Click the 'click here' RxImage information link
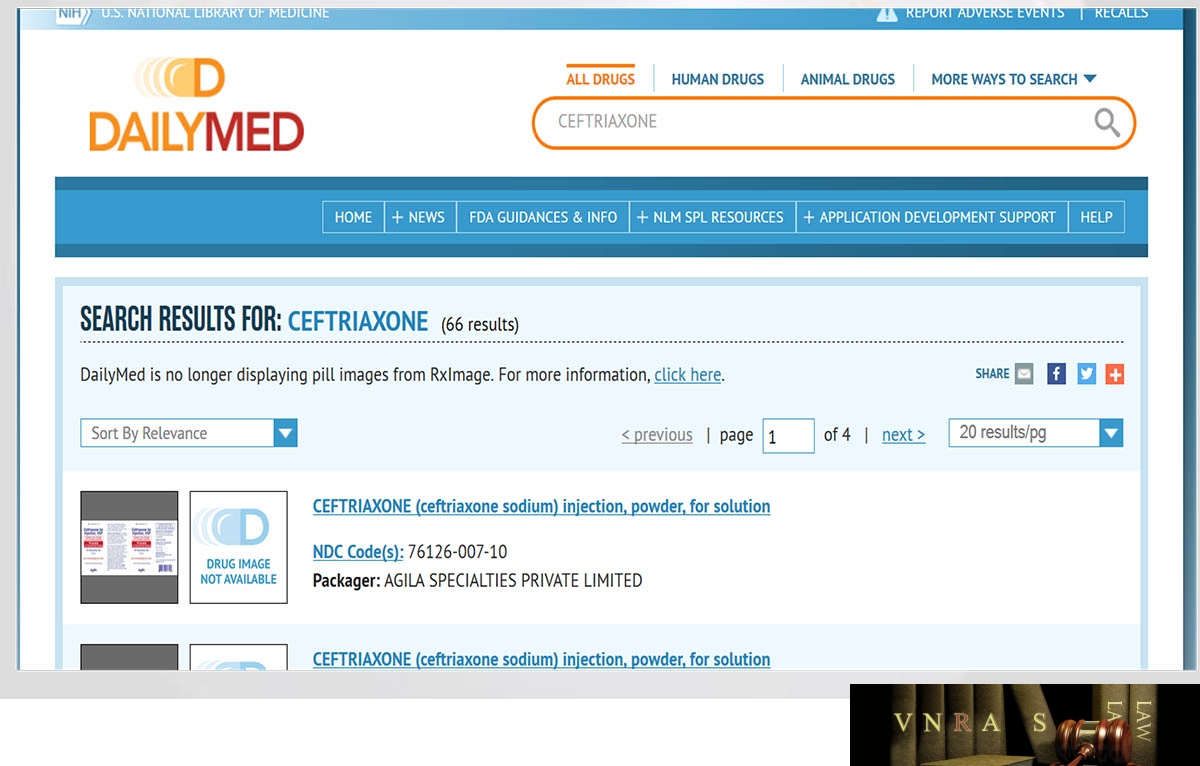 (687, 375)
